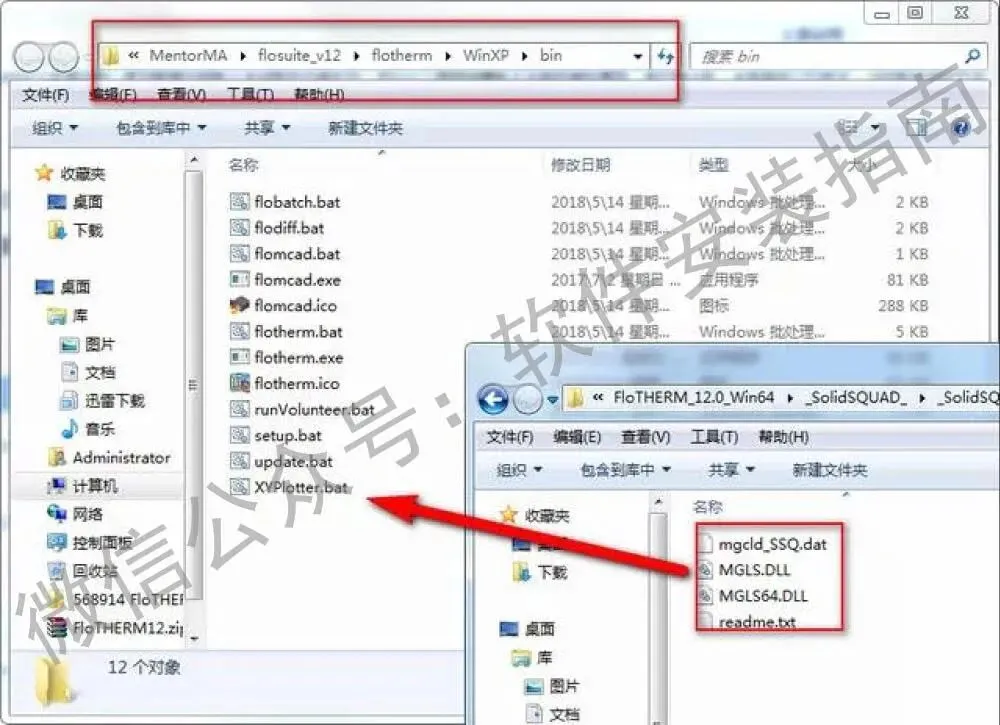Open 包含到库中 dropdown in SolidSQUAD window
1000x725 pixels.
626,470
